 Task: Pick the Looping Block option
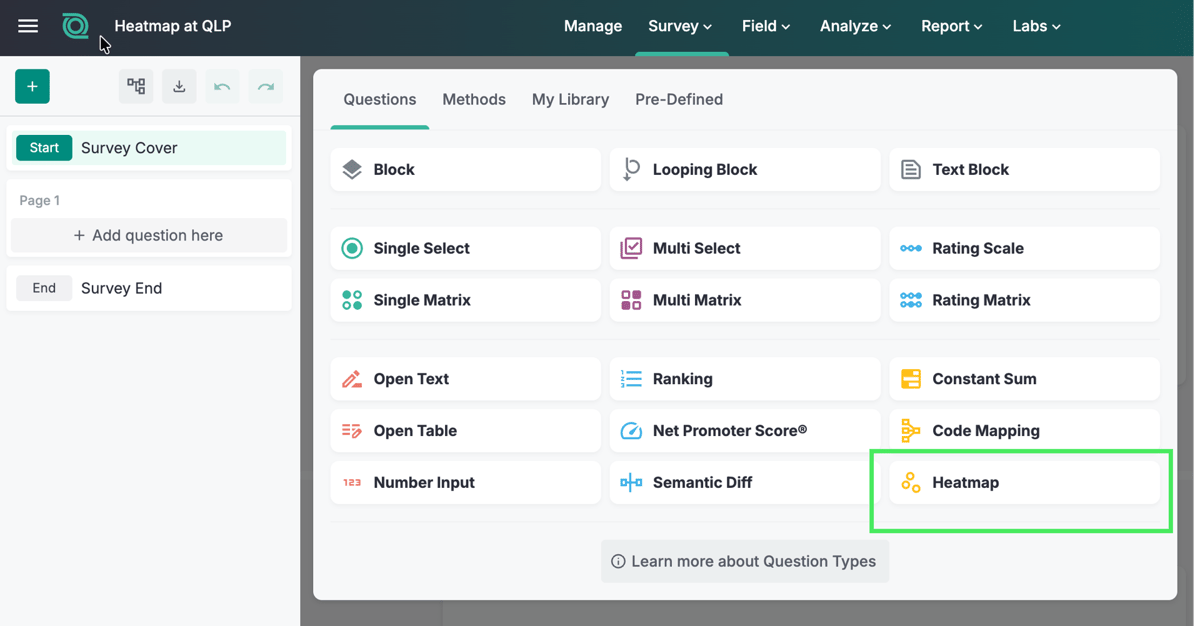[745, 170]
